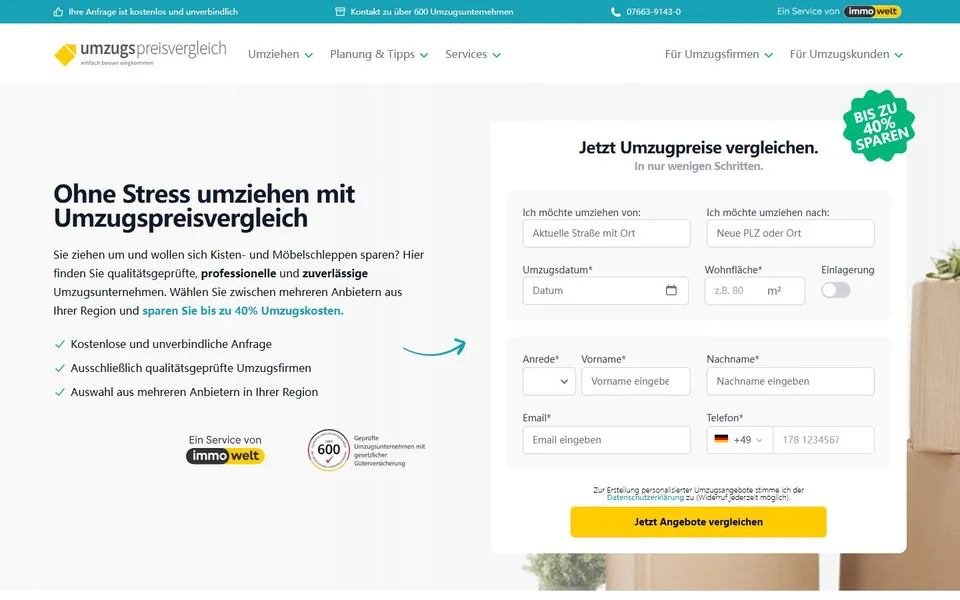Viewport: 960px width, 600px height.
Task: Click the Nachname eingeben field
Action: click(x=790, y=381)
